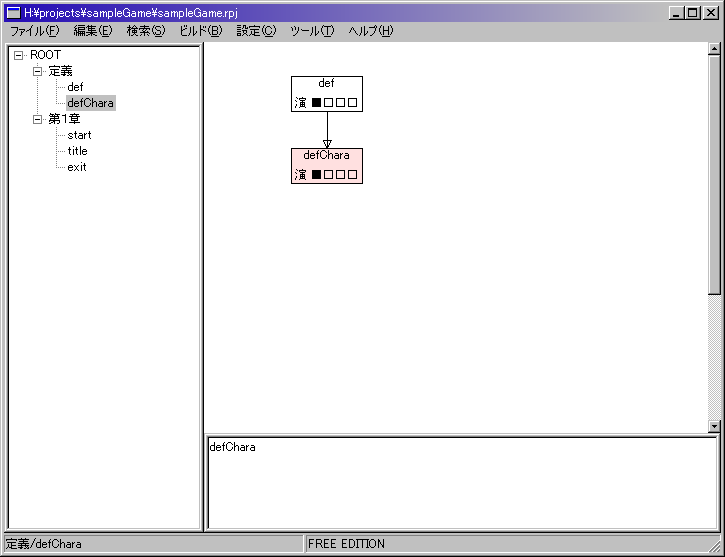The height and width of the screenshot is (557, 725).
Task: Open the 設定(C) menu
Action: click(256, 31)
